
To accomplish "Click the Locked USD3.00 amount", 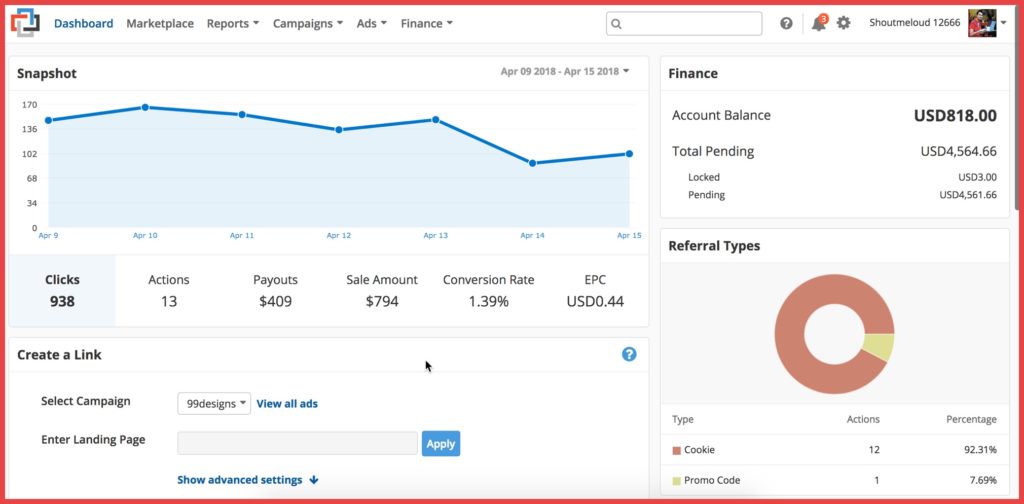I will point(978,177).
